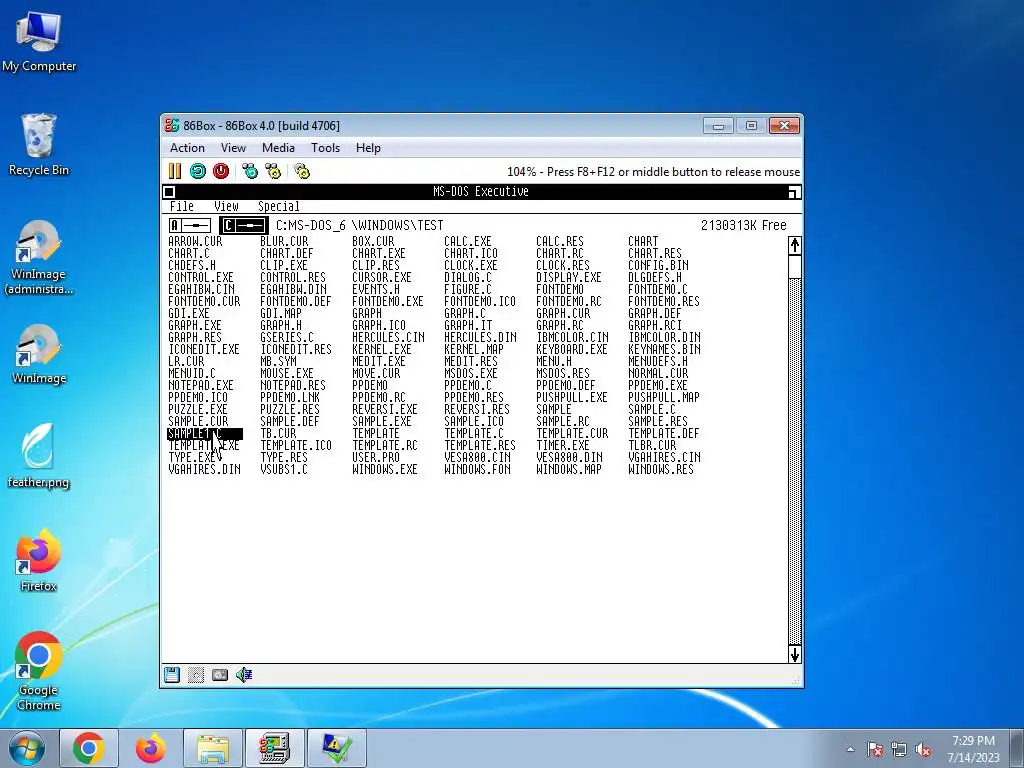The height and width of the screenshot is (768, 1024).
Task: Select Google Chrome desktop shortcut
Action: click(x=39, y=671)
